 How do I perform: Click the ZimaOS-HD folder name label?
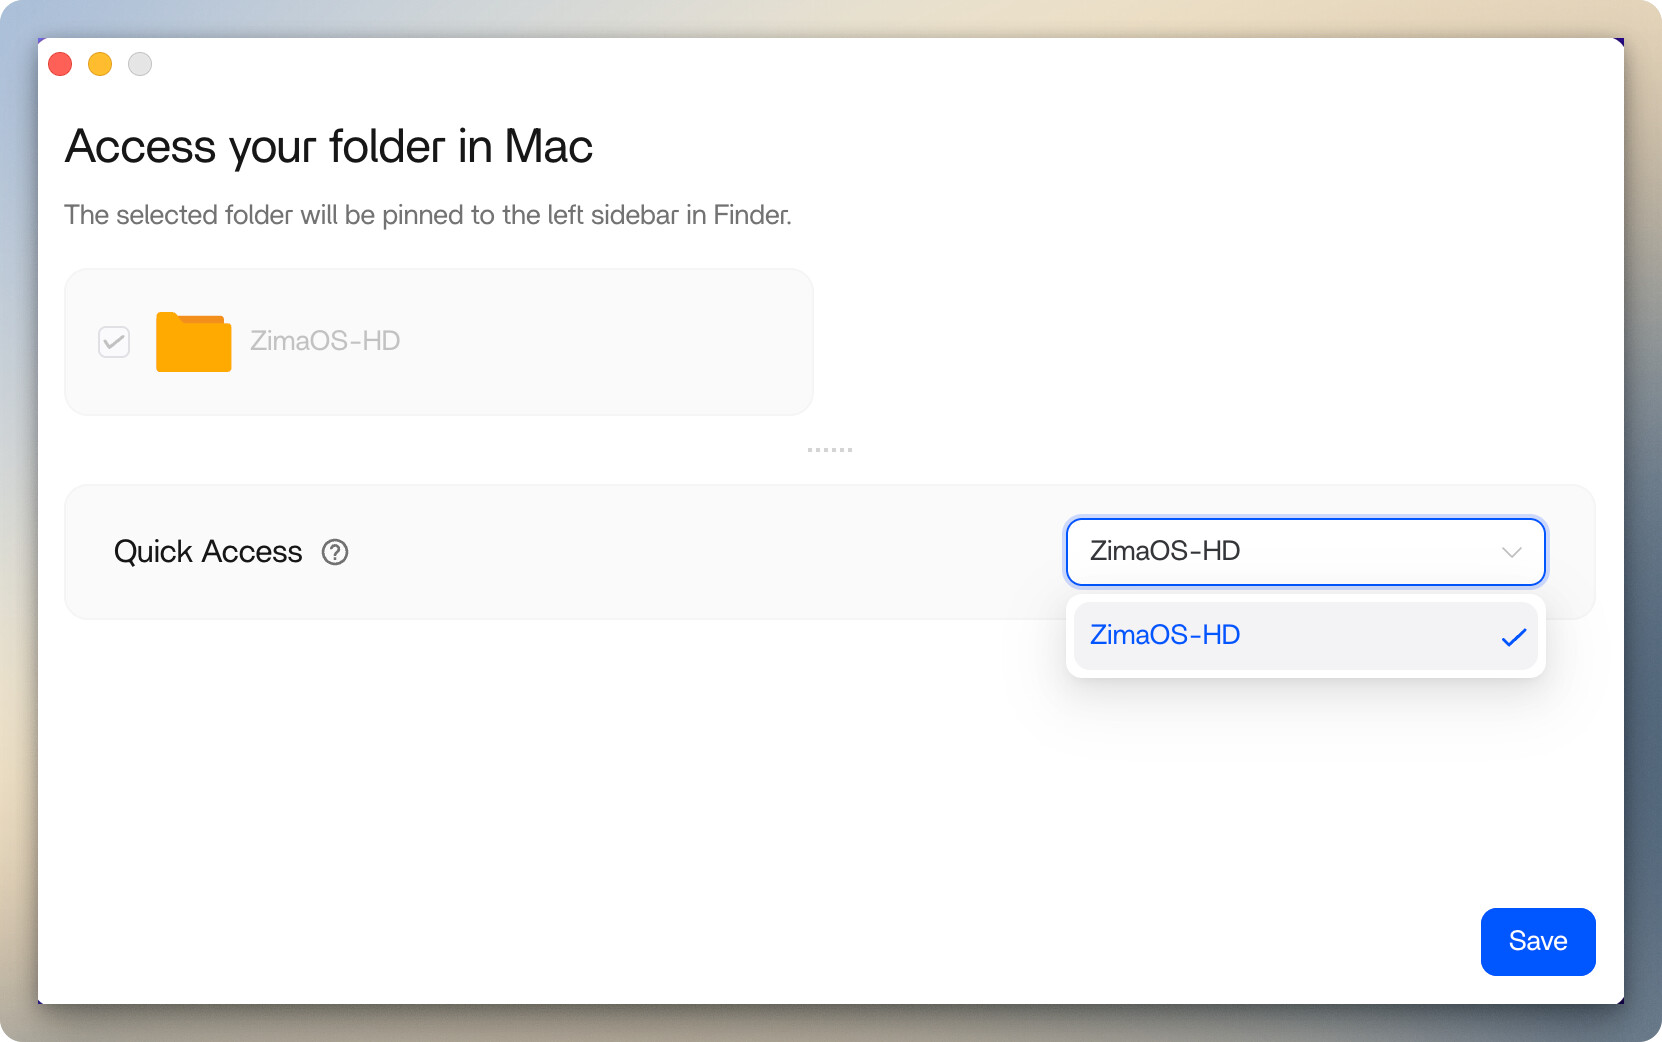[325, 341]
